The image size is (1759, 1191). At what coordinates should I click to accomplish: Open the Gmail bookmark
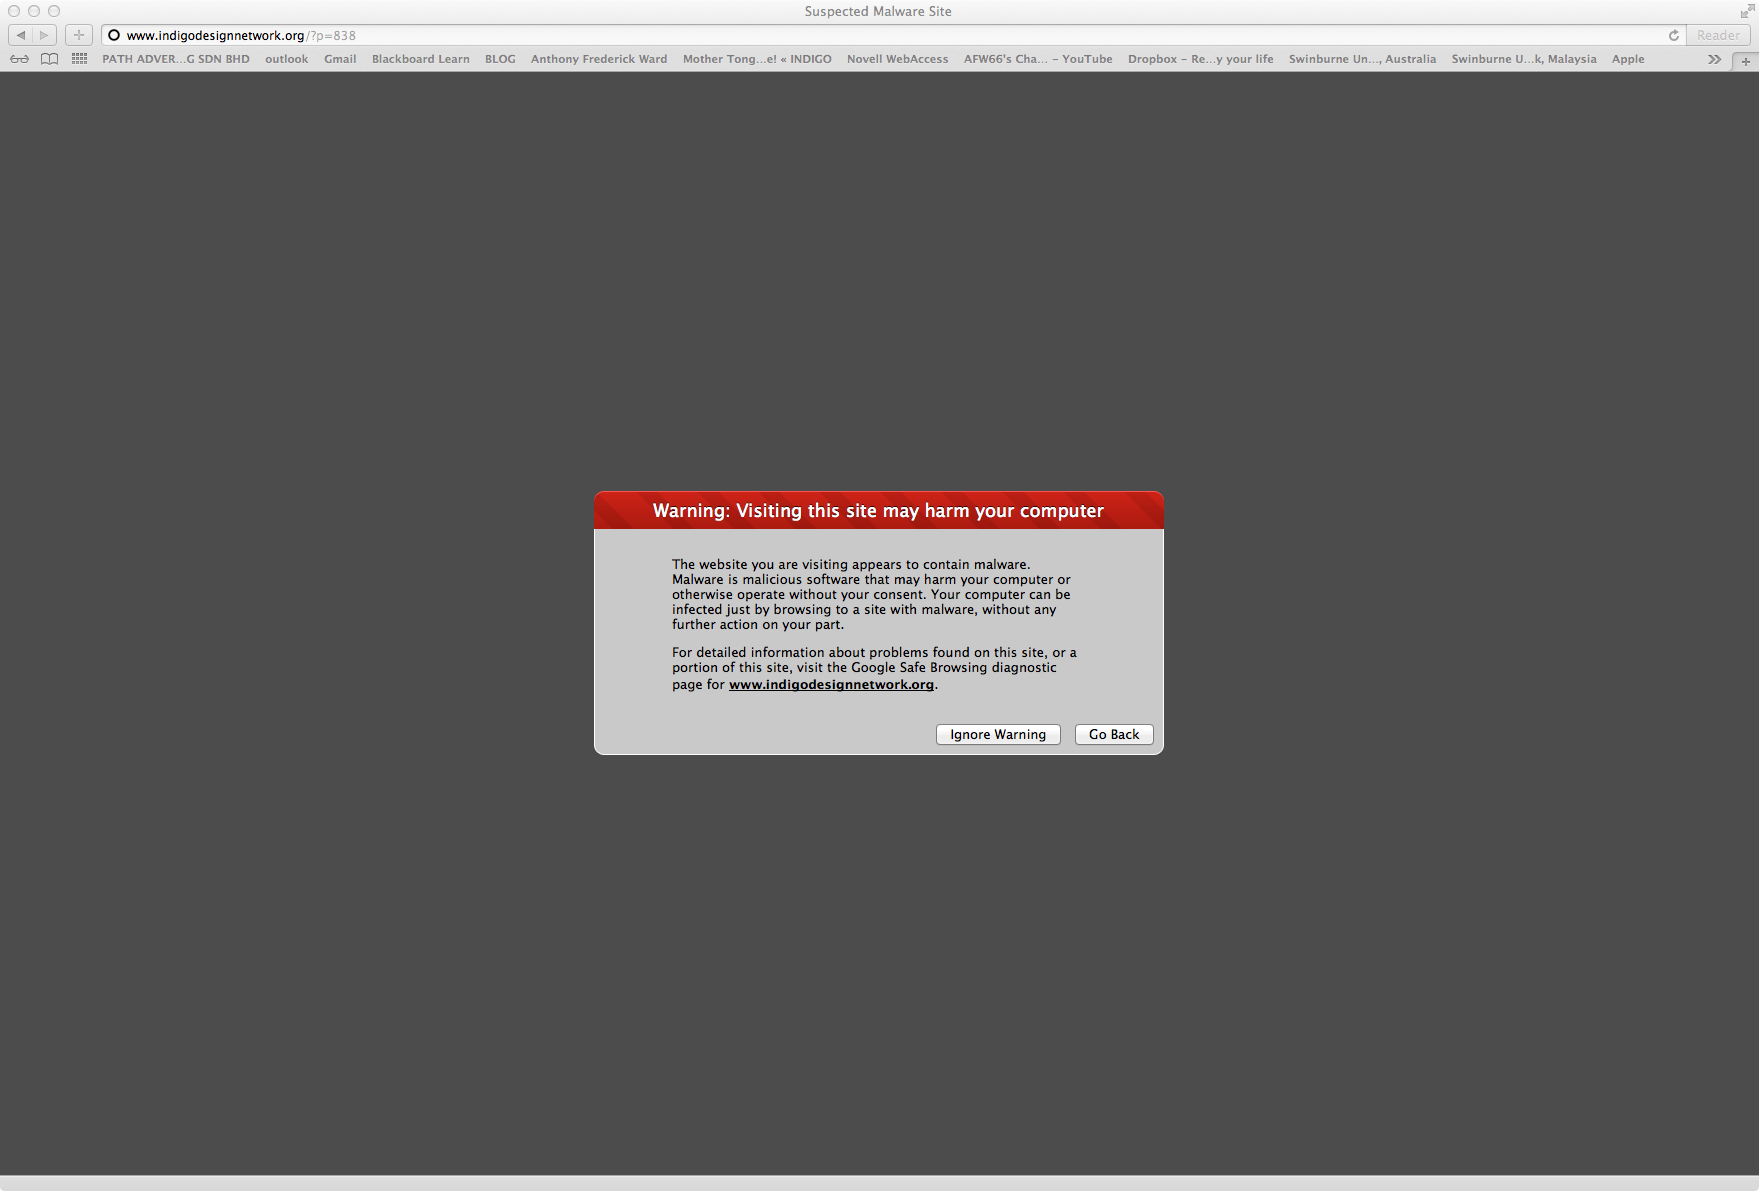coord(340,59)
